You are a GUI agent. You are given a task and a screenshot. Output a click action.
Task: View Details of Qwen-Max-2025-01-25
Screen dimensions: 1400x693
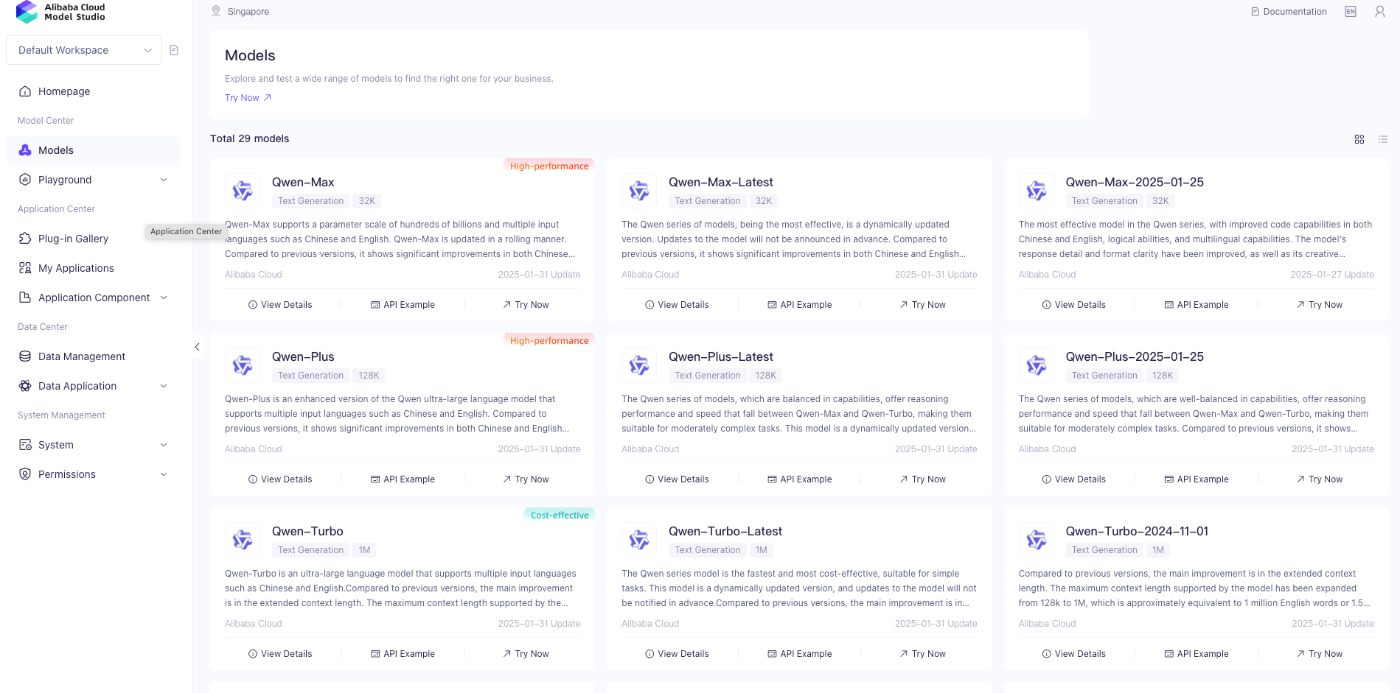tap(1074, 305)
